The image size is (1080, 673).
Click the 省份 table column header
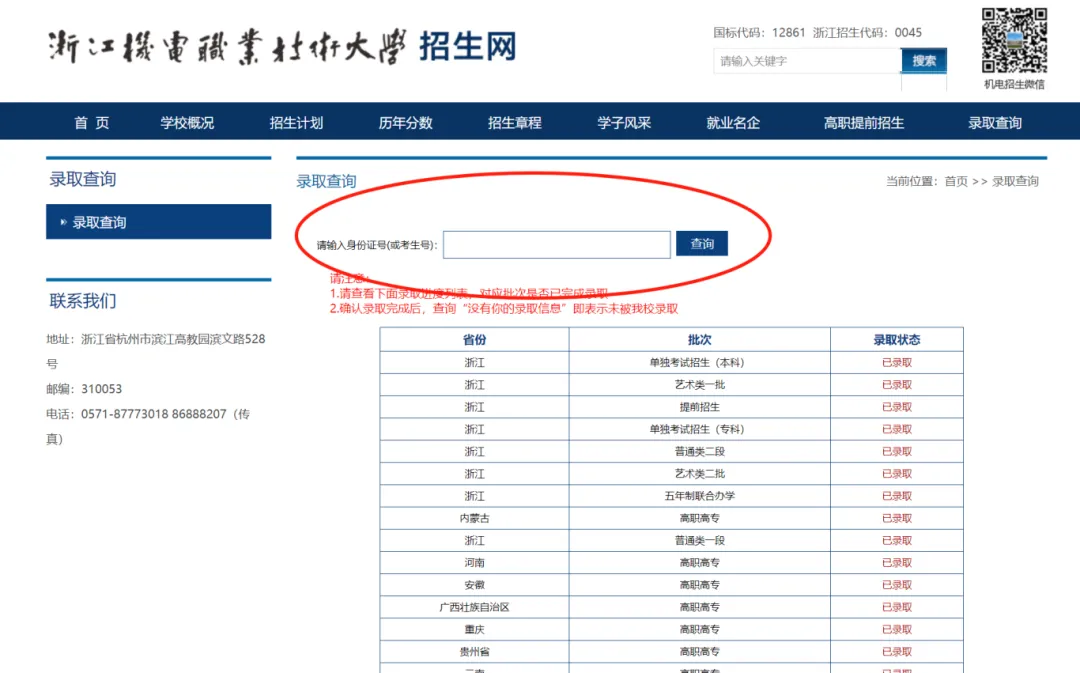click(x=474, y=340)
